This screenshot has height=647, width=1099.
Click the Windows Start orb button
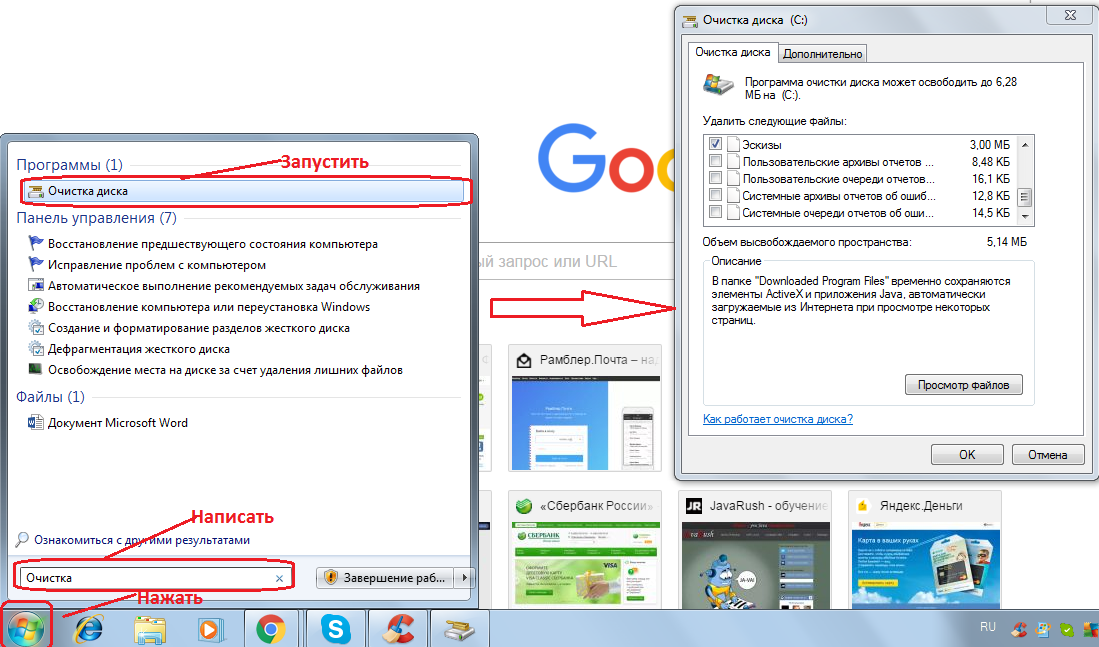click(26, 628)
